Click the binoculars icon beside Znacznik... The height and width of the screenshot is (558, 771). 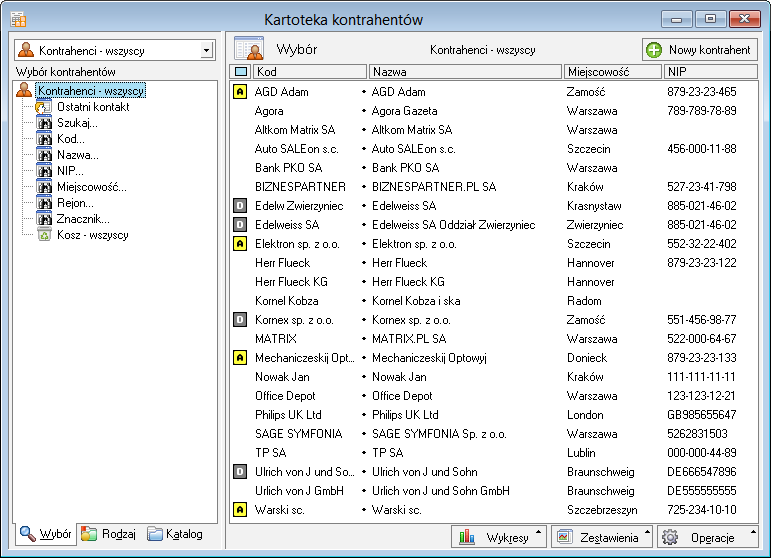click(x=44, y=219)
